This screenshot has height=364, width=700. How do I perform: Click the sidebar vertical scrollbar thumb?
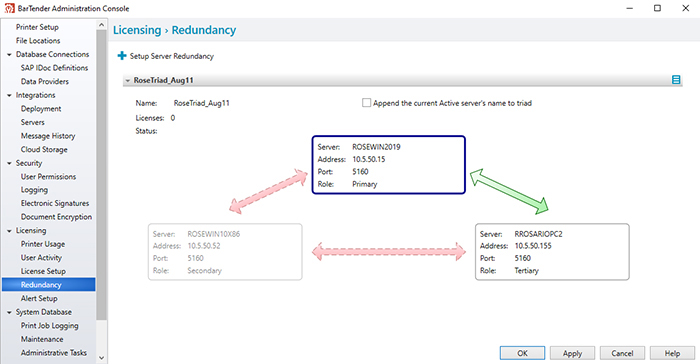click(101, 175)
